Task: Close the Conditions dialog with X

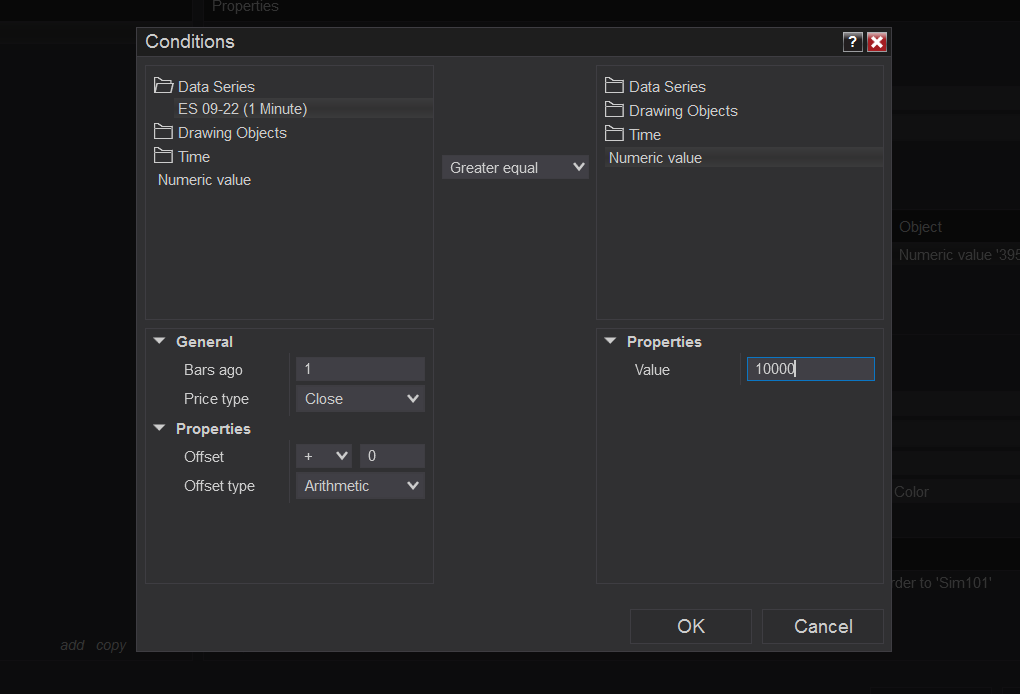Action: click(877, 42)
